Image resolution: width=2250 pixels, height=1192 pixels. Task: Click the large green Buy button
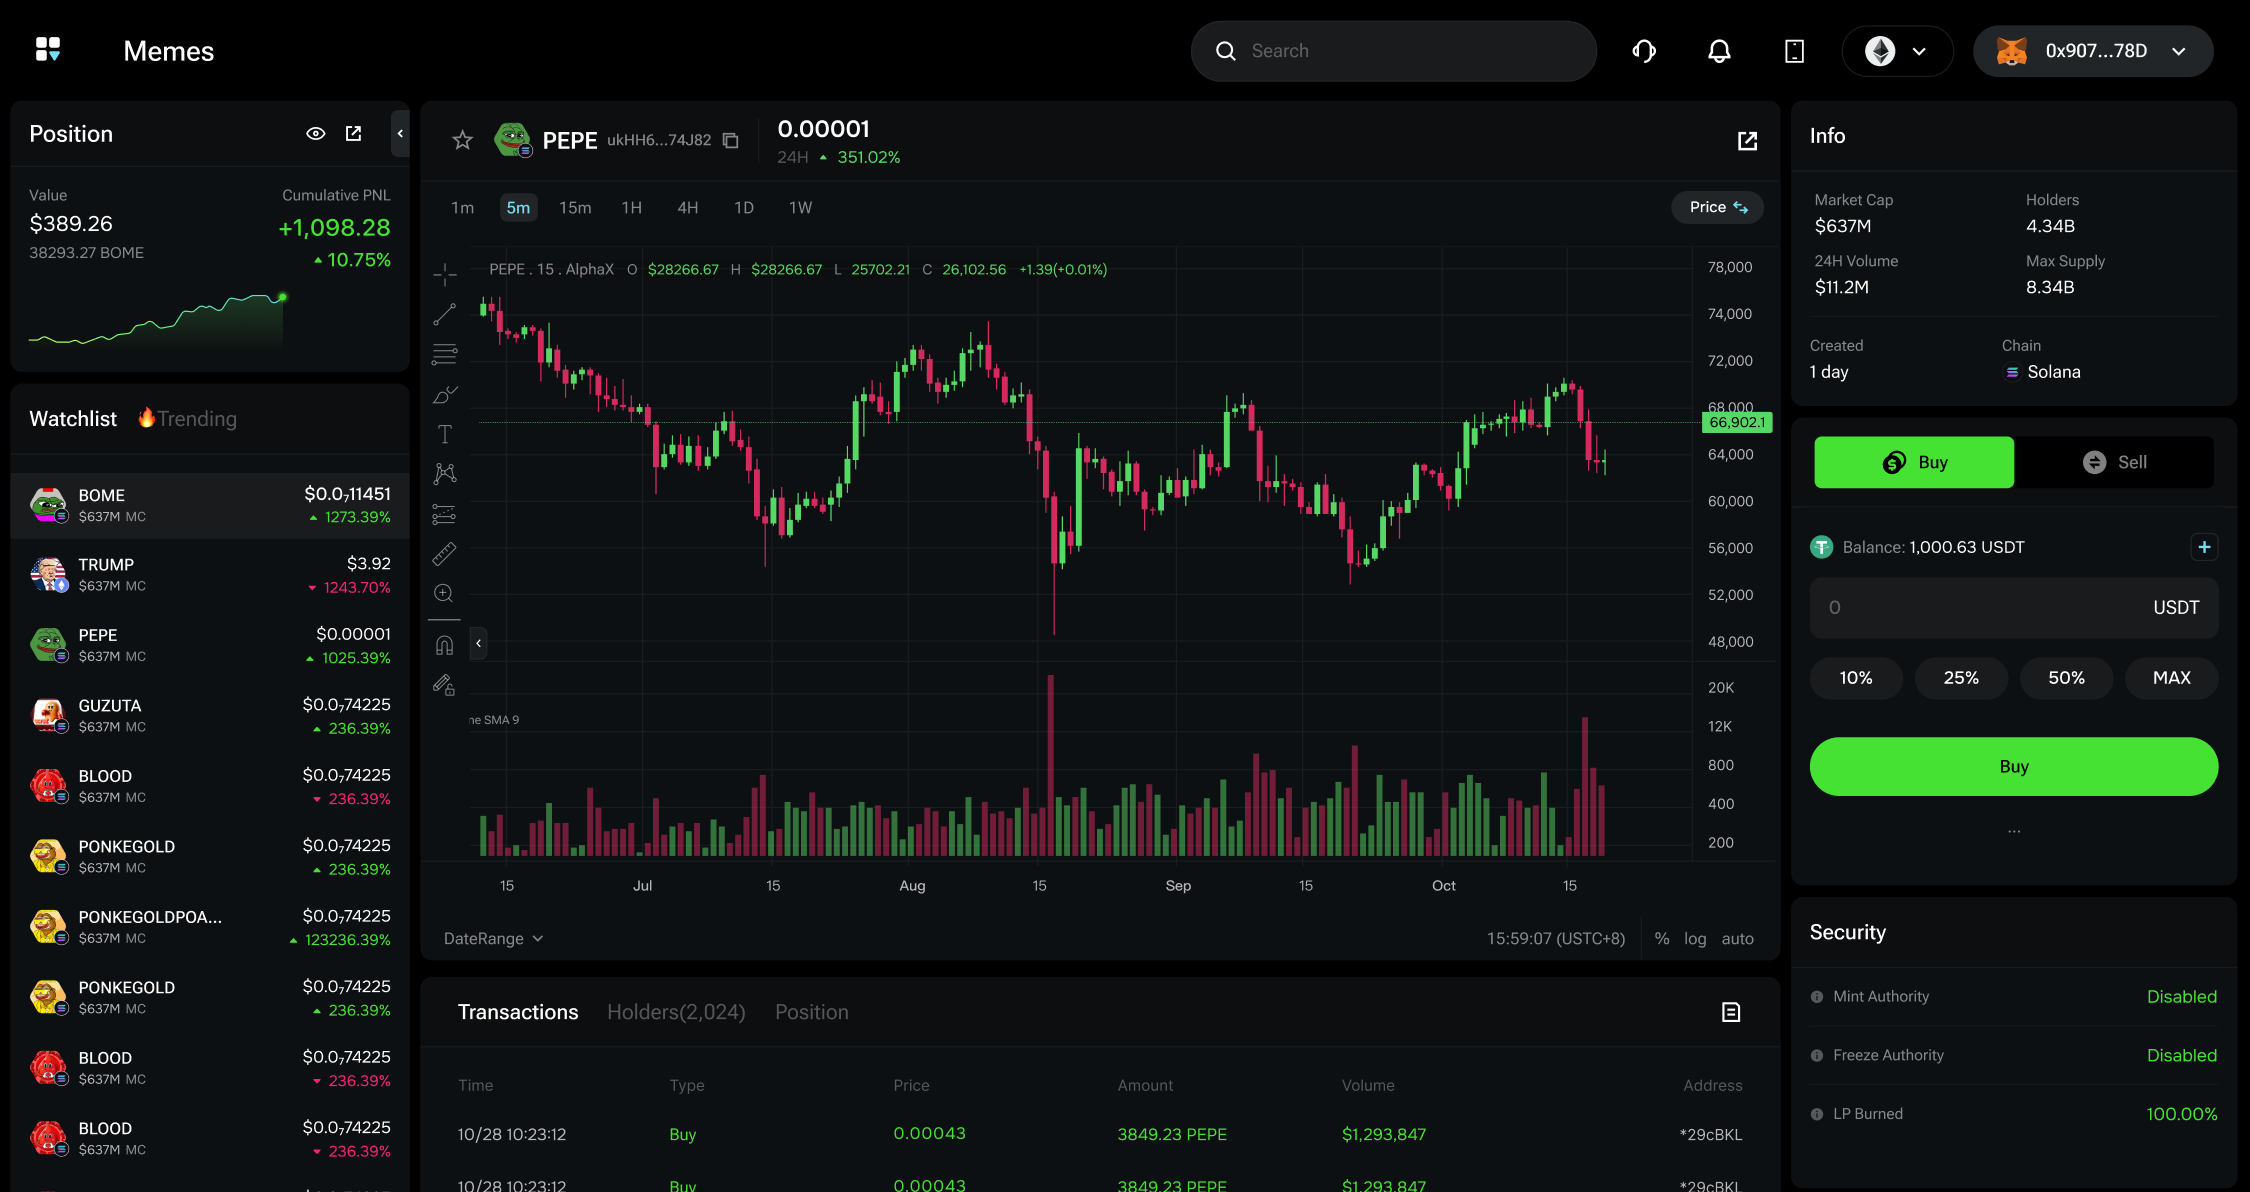pos(2014,767)
